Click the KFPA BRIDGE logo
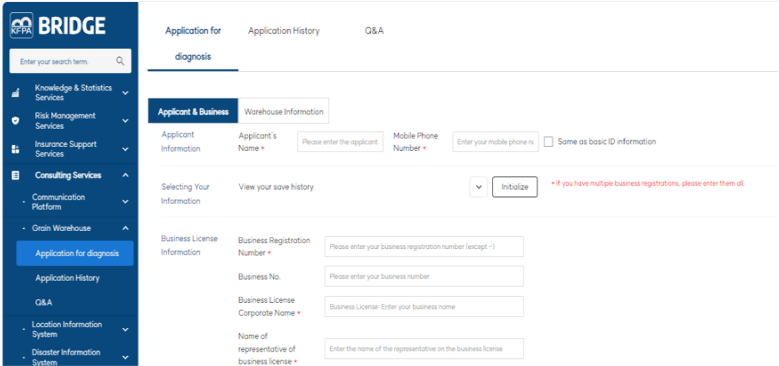 [58, 26]
